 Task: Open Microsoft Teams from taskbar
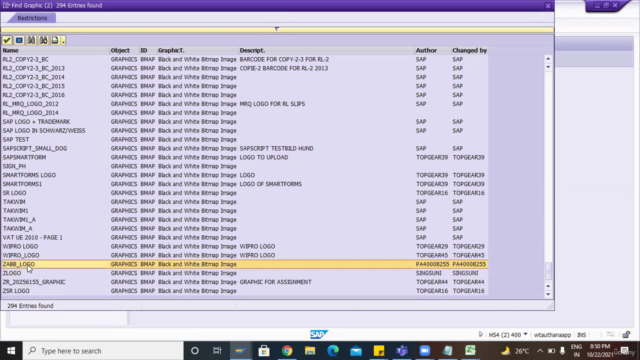(x=402, y=351)
